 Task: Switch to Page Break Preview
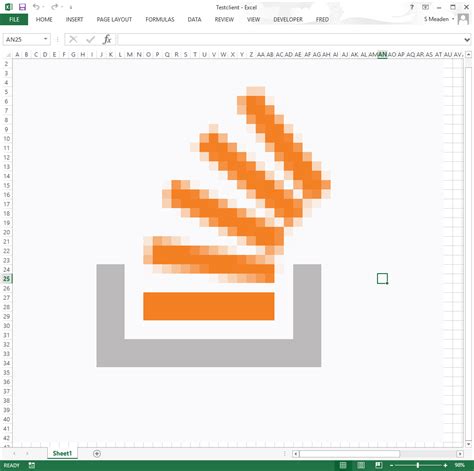coord(378,465)
